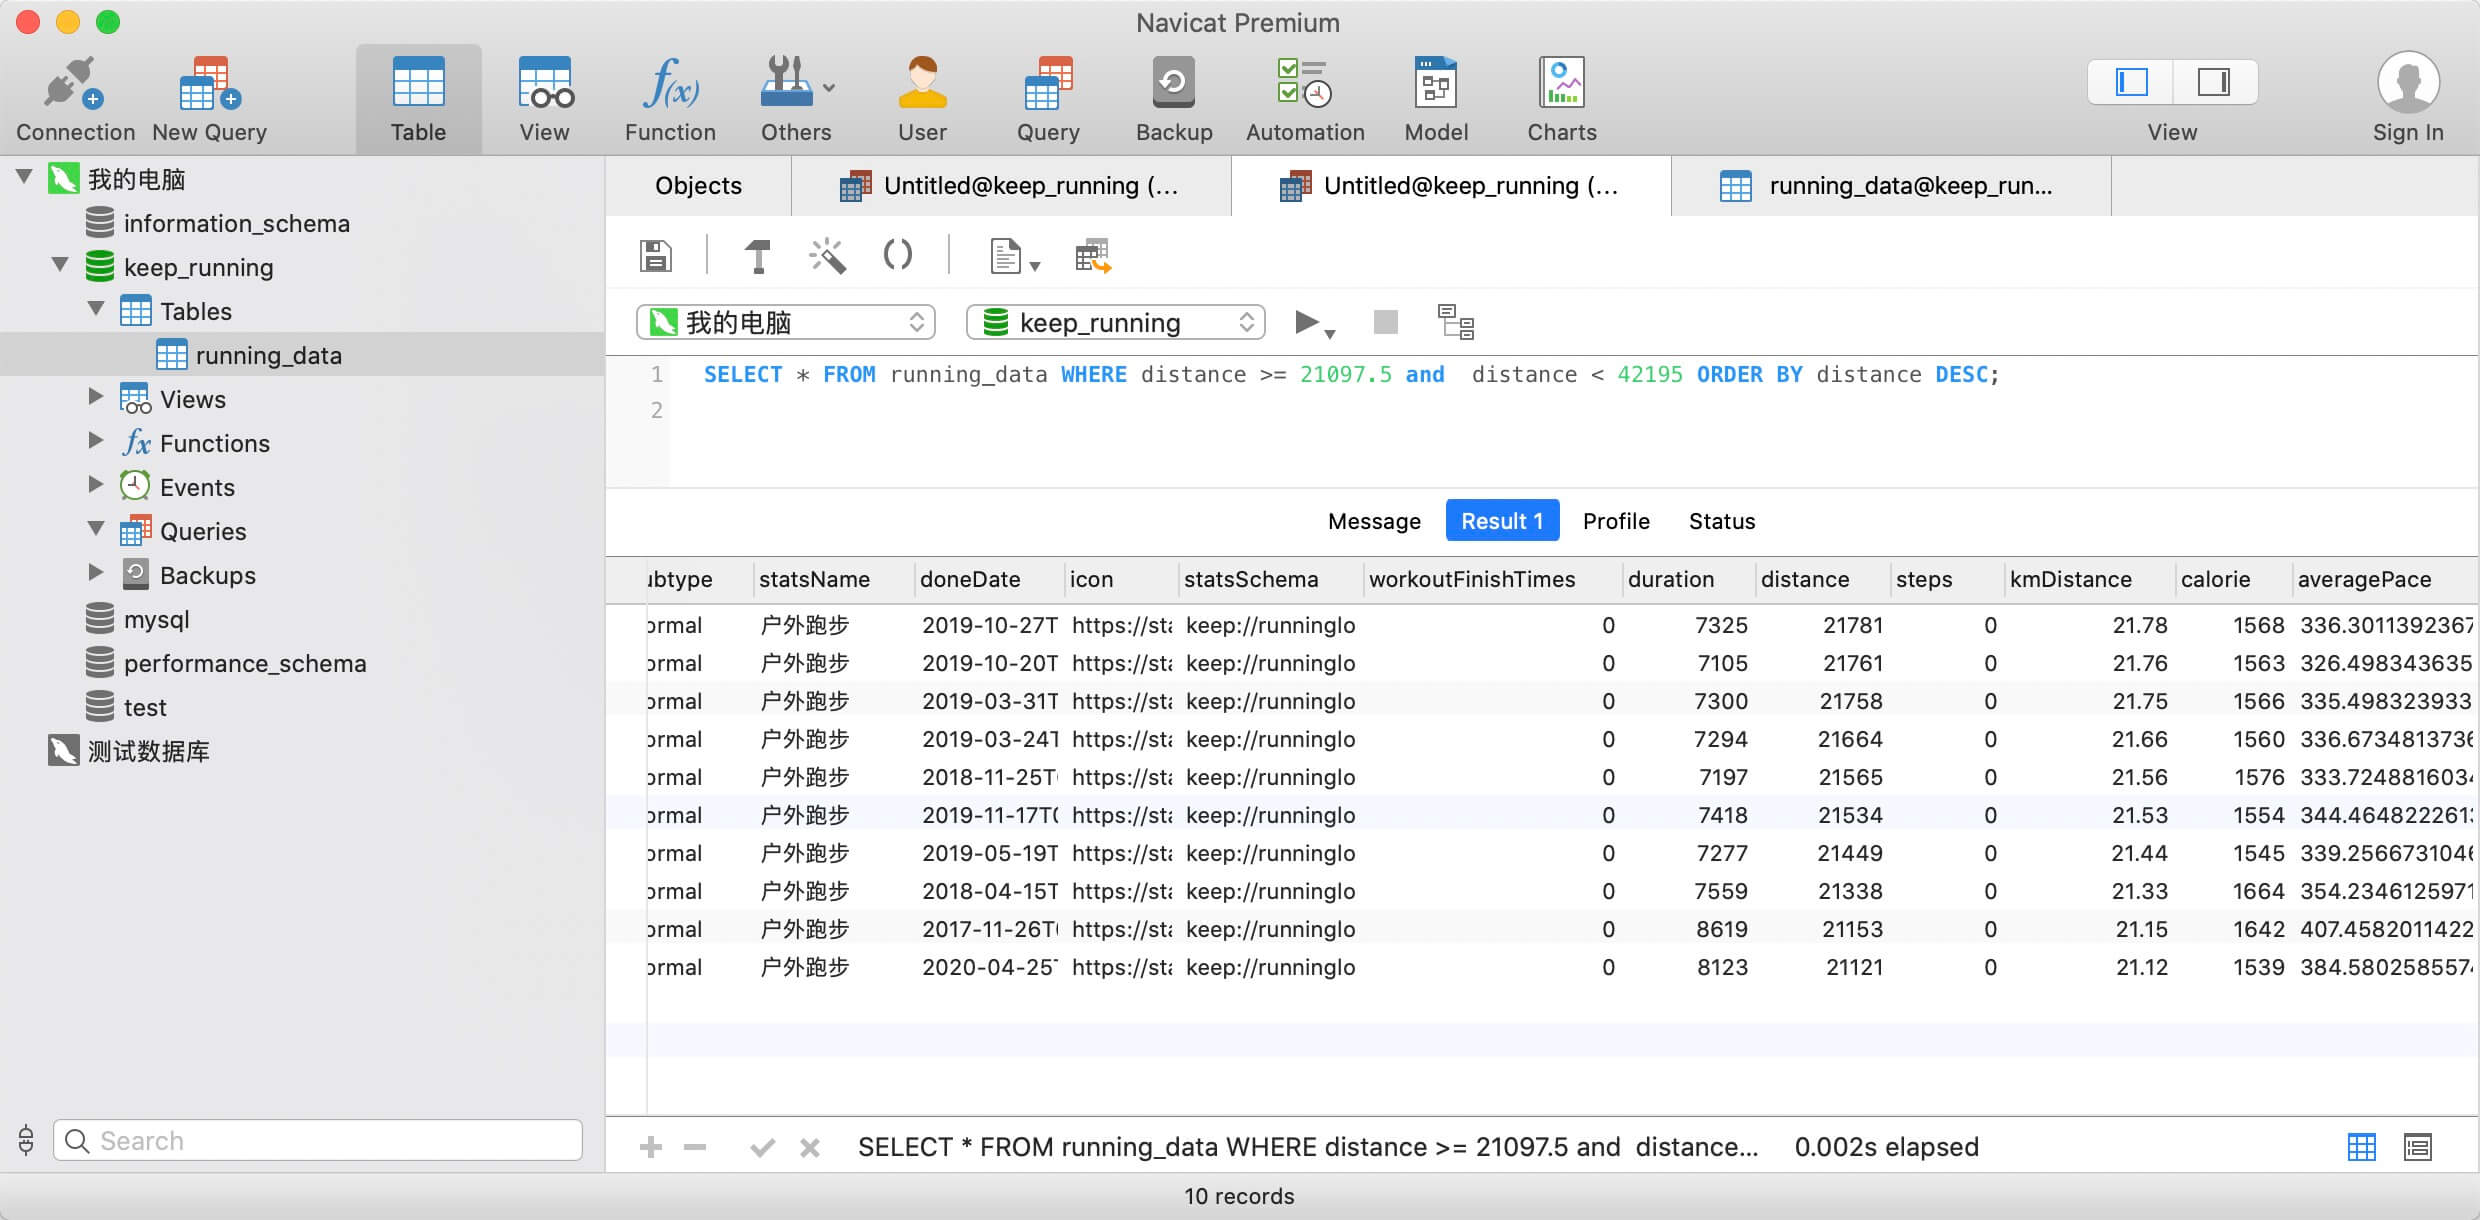The width and height of the screenshot is (2480, 1220).
Task: Expand the Backups node
Action: click(96, 574)
